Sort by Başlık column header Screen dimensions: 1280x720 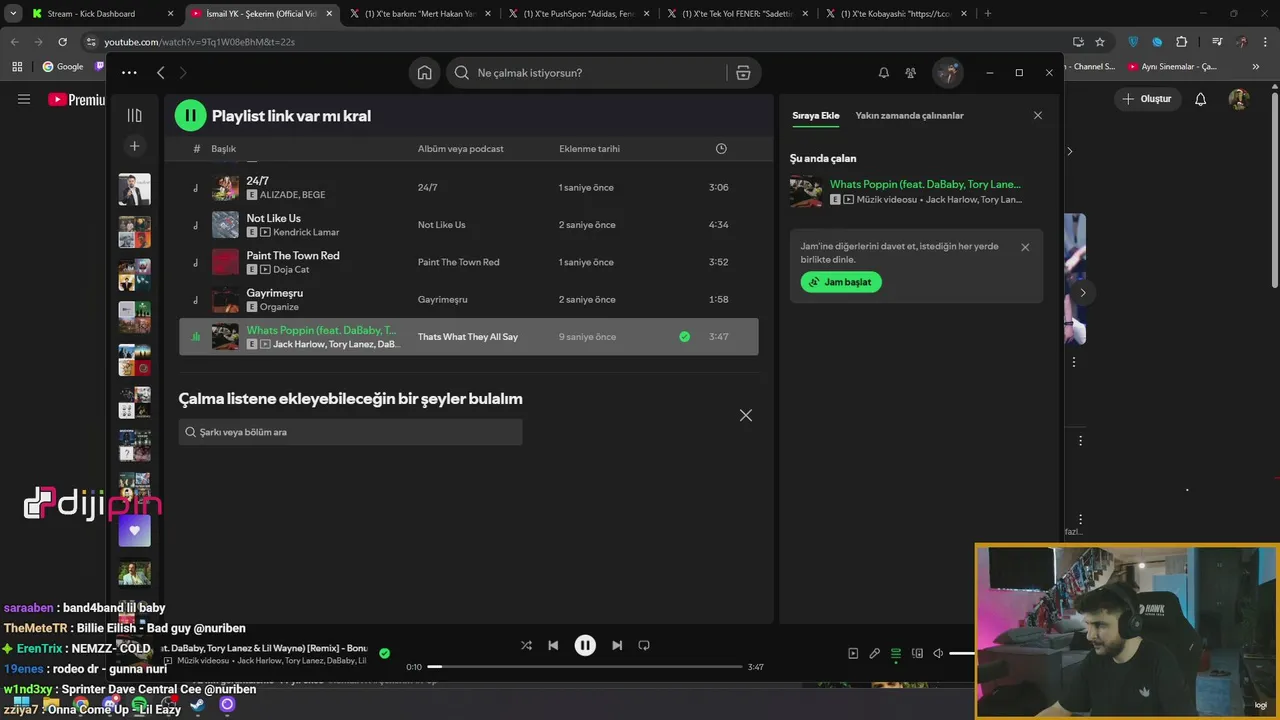click(223, 149)
